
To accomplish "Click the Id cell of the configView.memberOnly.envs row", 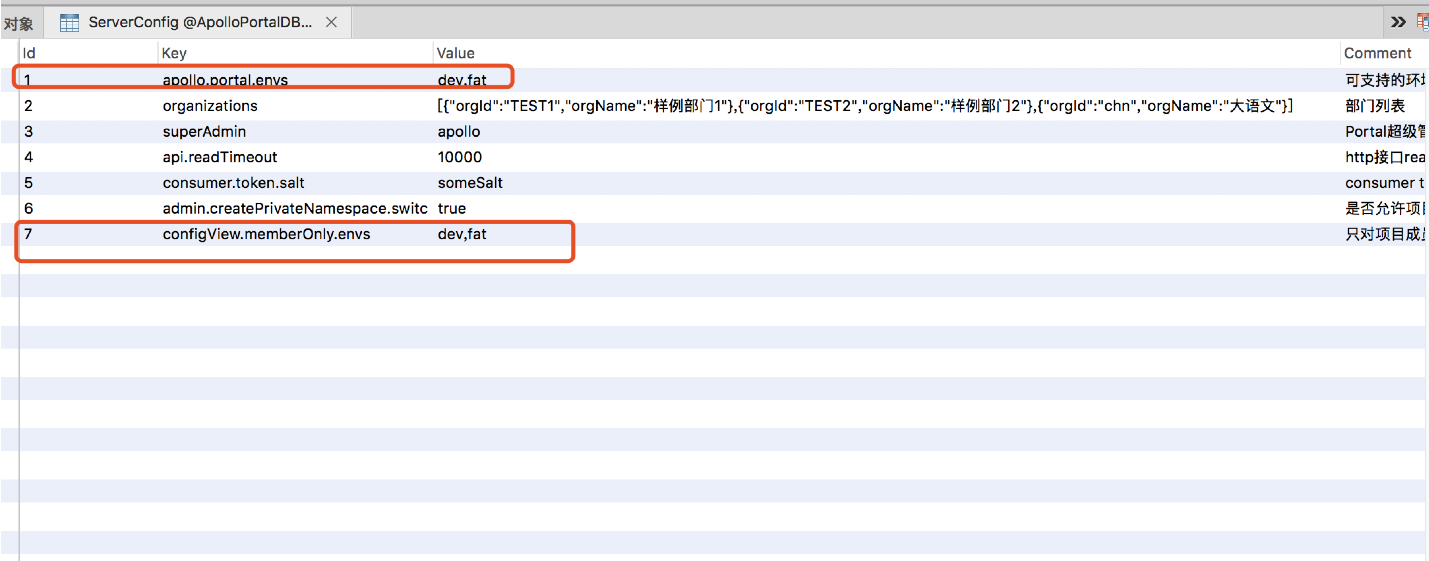I will click(x=88, y=234).
